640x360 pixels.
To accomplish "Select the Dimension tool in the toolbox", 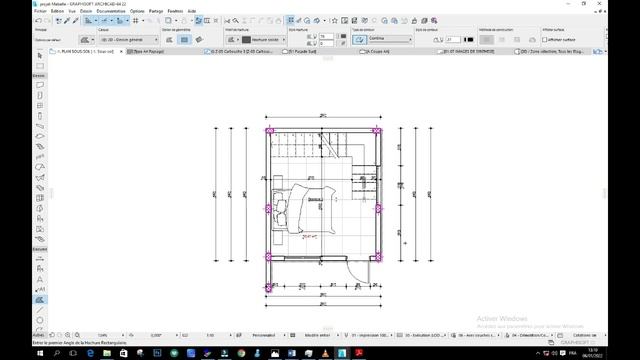I will coord(40,258).
